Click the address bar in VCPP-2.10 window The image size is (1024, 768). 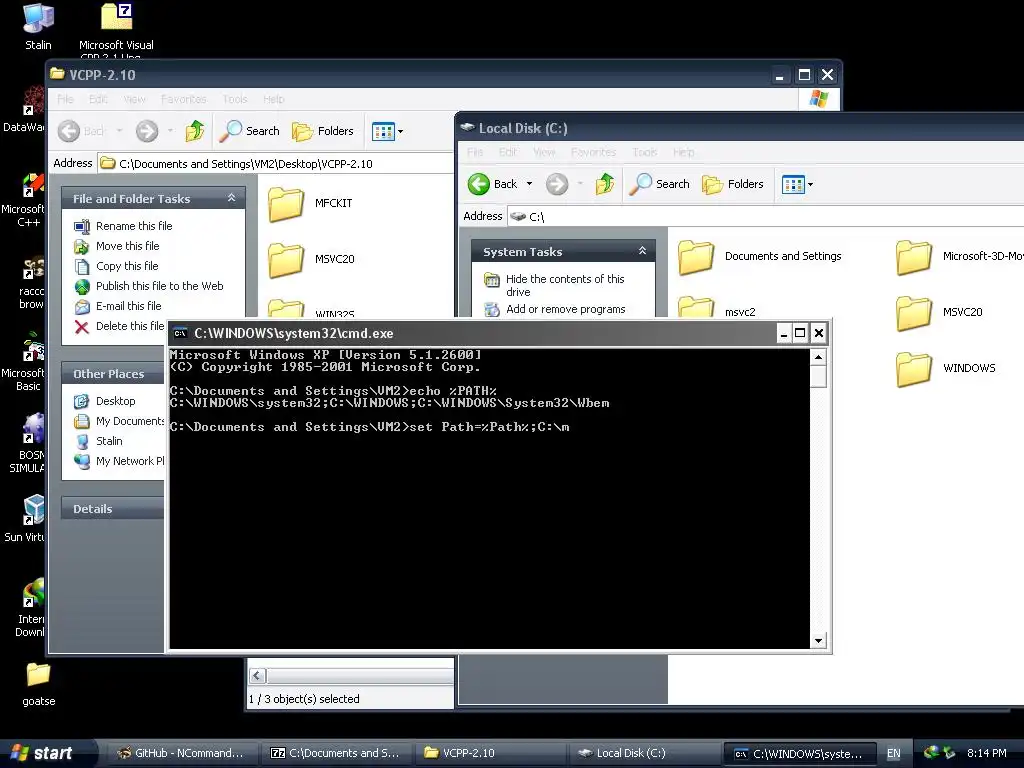pos(276,163)
